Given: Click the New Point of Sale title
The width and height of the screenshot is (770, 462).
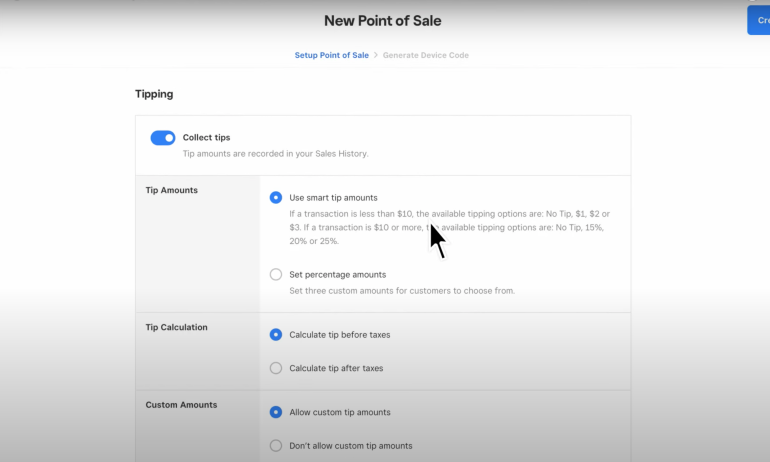Looking at the screenshot, I should click(x=382, y=20).
